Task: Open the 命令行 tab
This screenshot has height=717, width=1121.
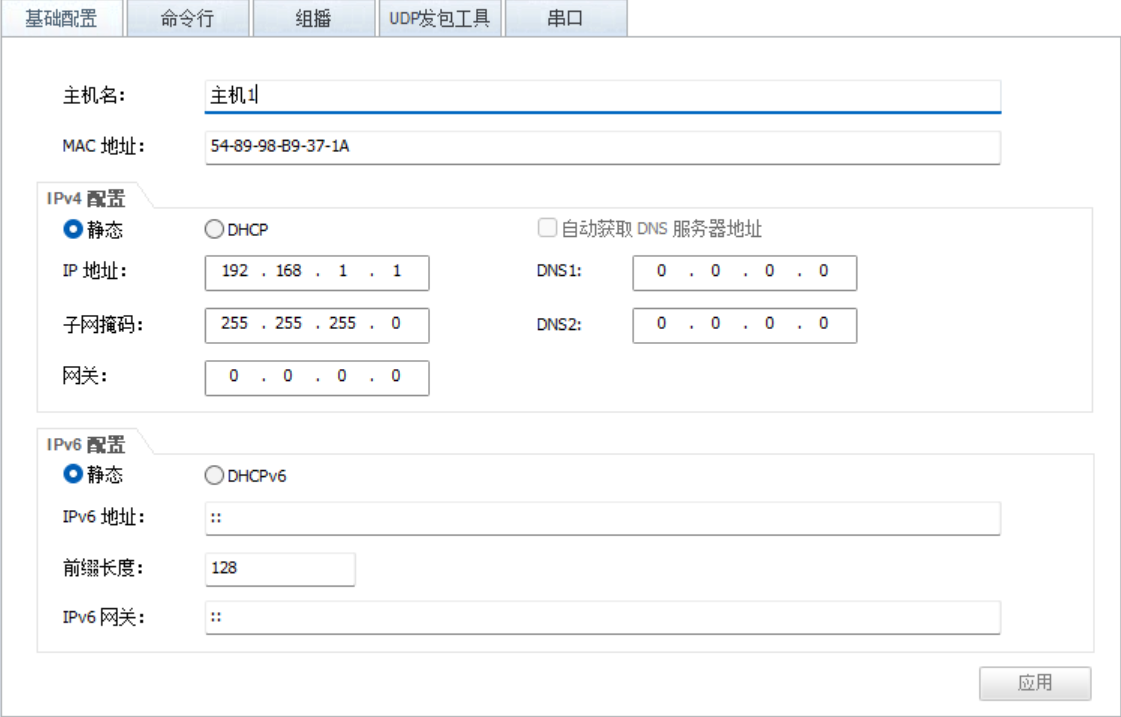Action: [x=187, y=18]
